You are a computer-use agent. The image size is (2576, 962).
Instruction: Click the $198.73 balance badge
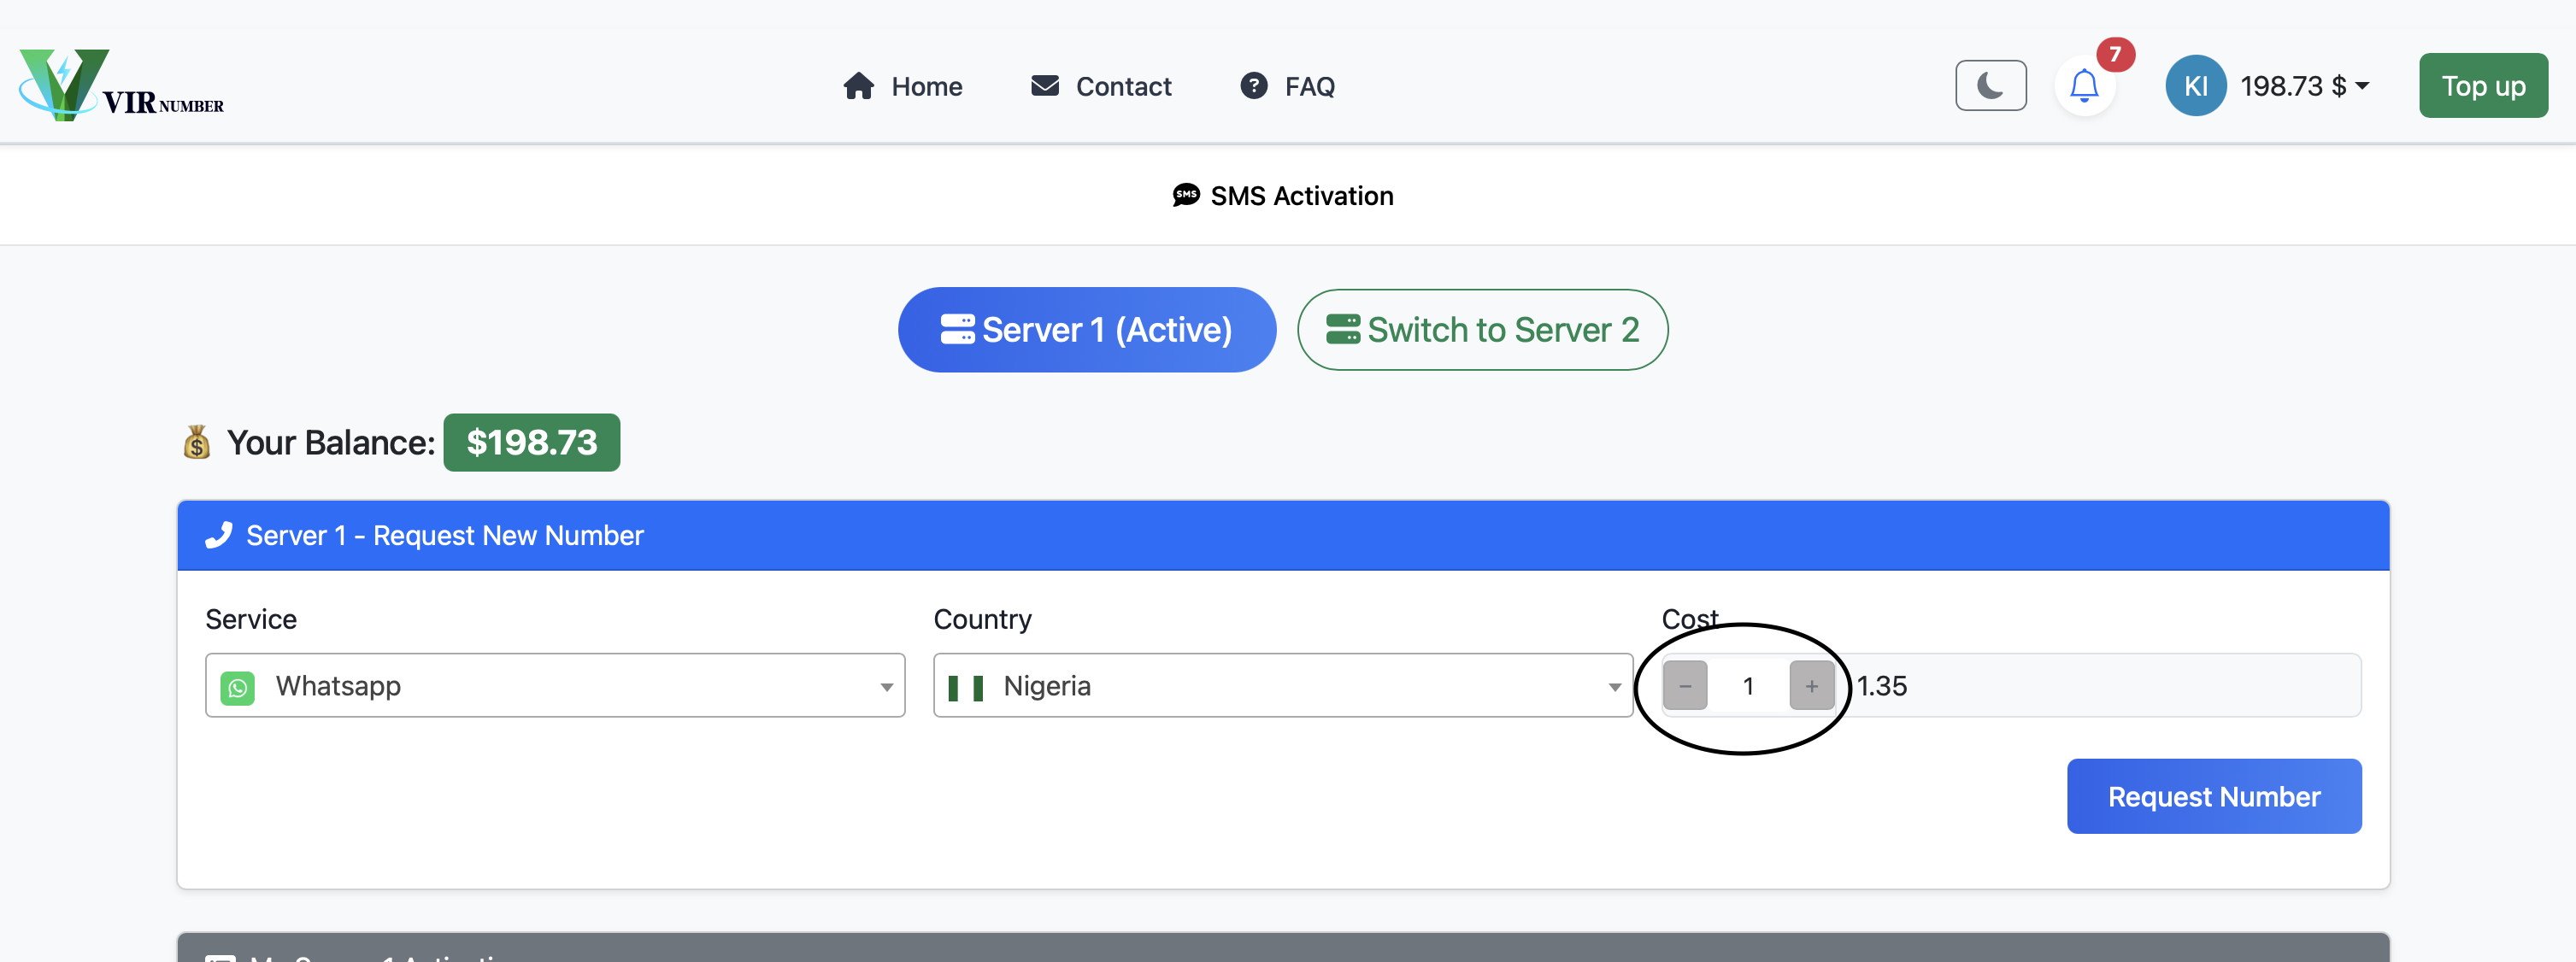pos(531,442)
